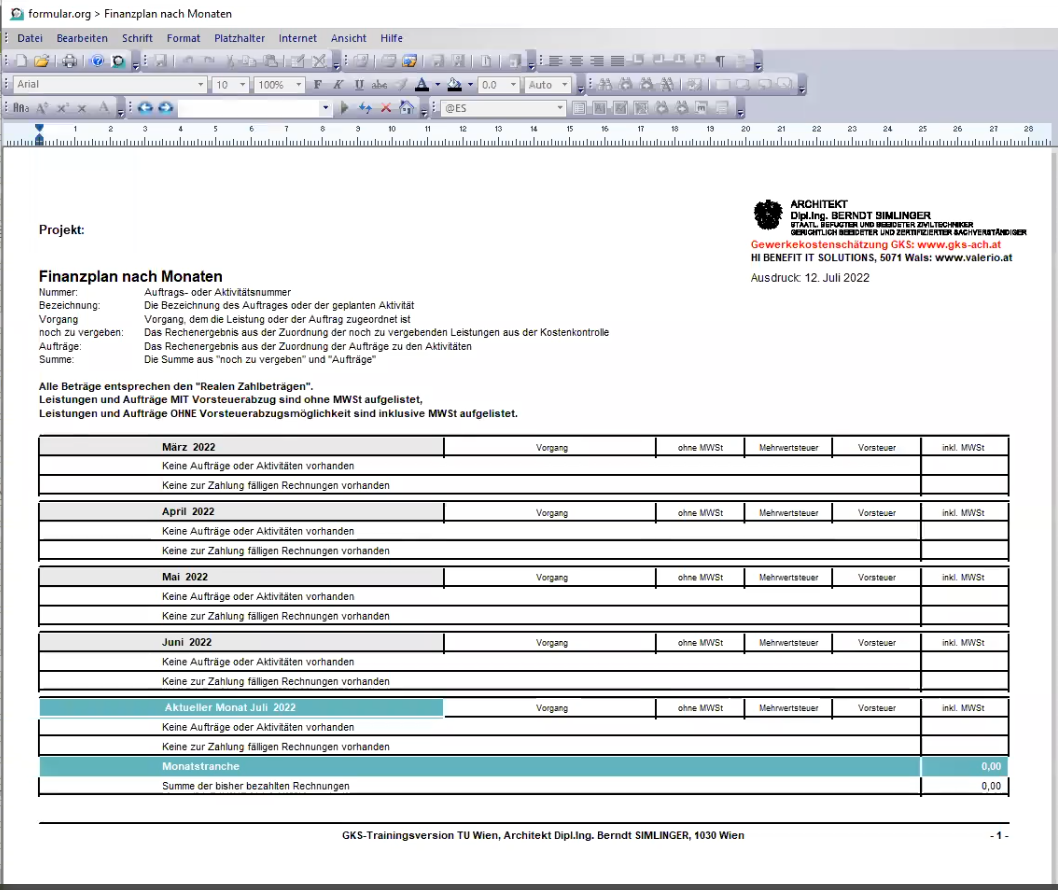This screenshot has height=890, width=1058.
Task: Click the address input field in navigation toolbar
Action: click(248, 108)
